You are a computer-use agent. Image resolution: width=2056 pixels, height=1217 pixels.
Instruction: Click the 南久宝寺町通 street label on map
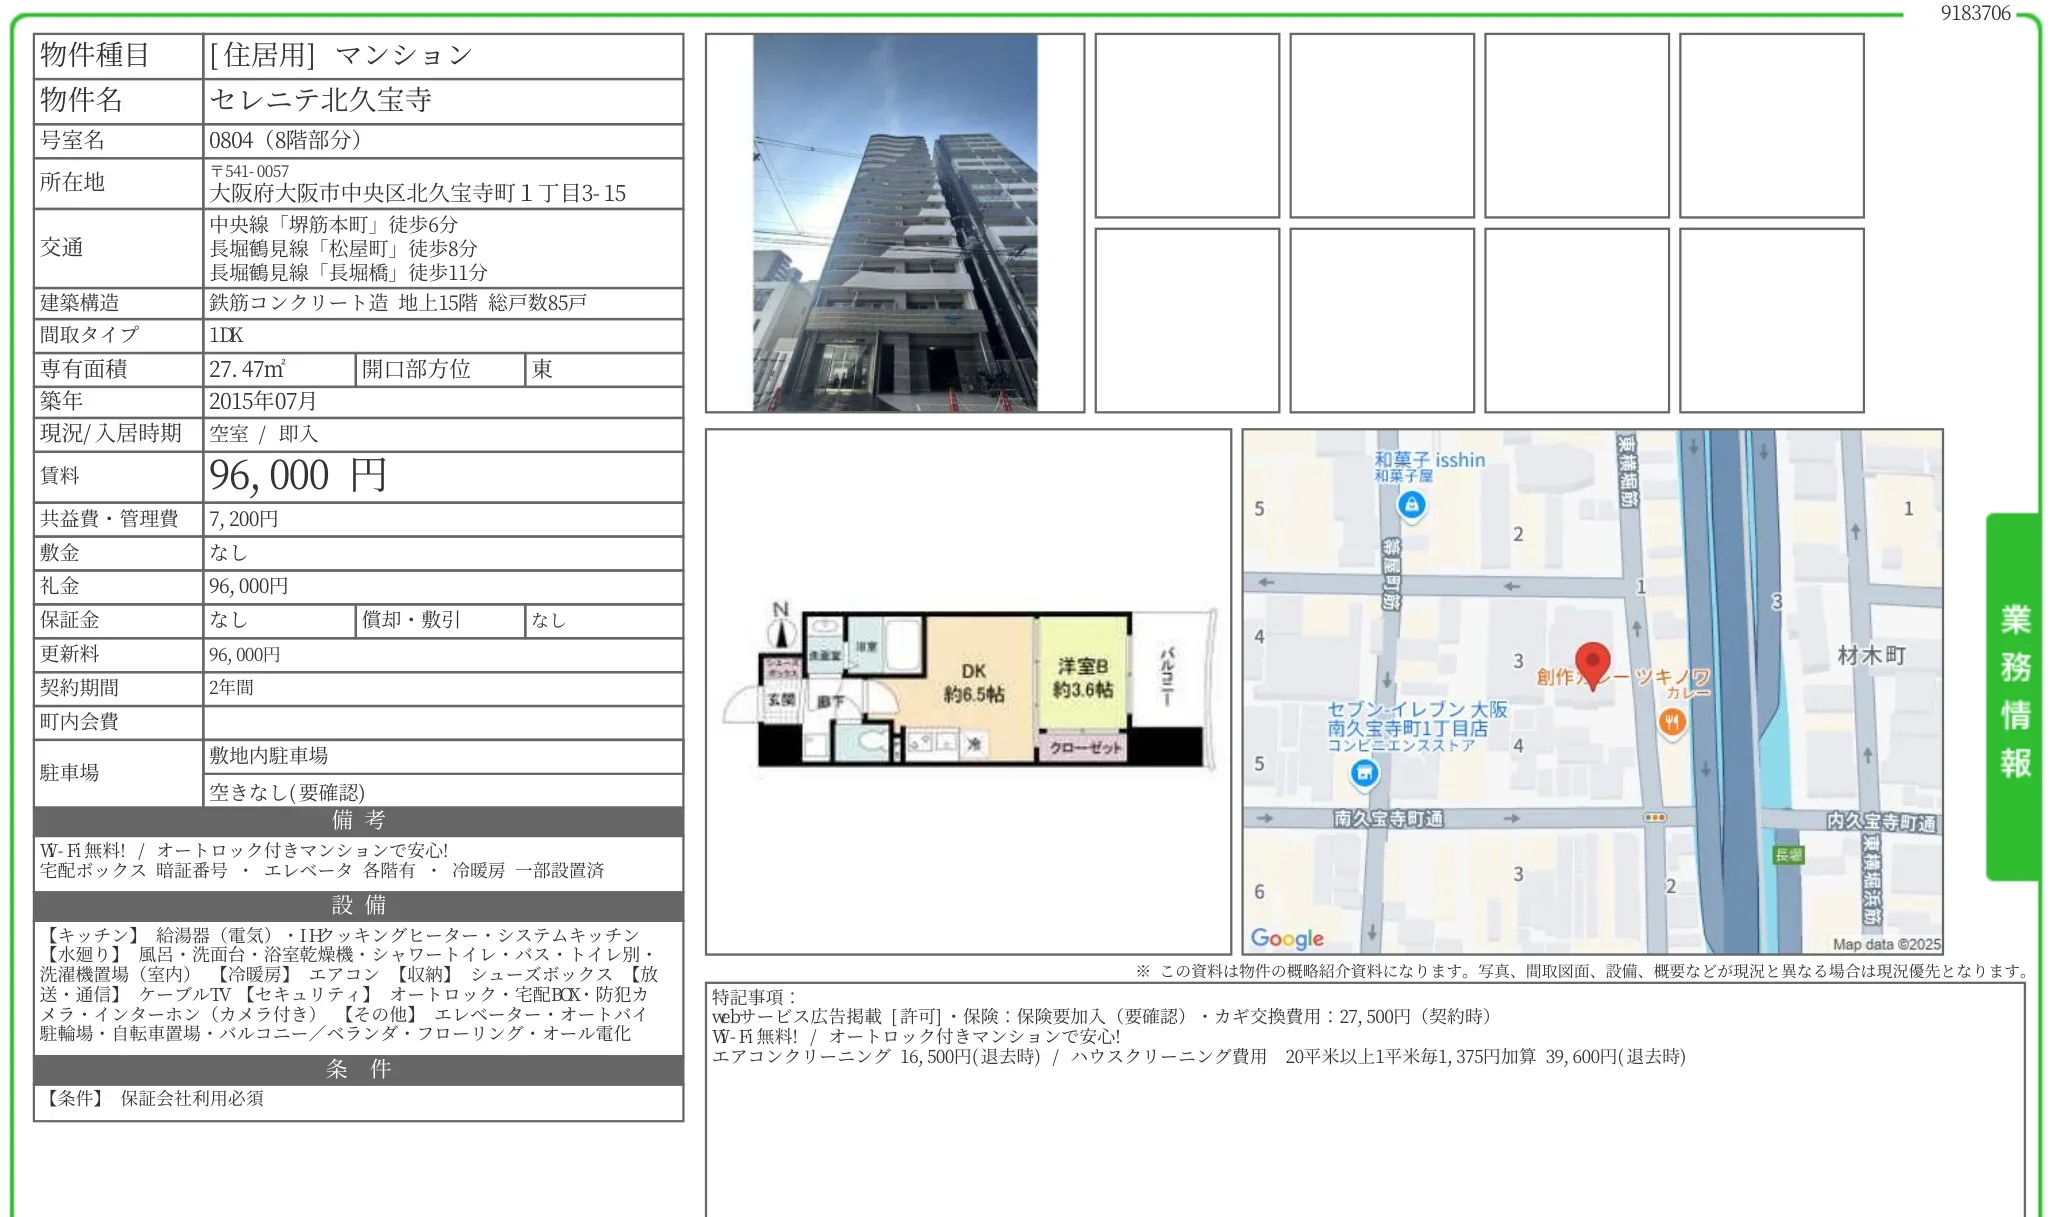pos(1388,818)
